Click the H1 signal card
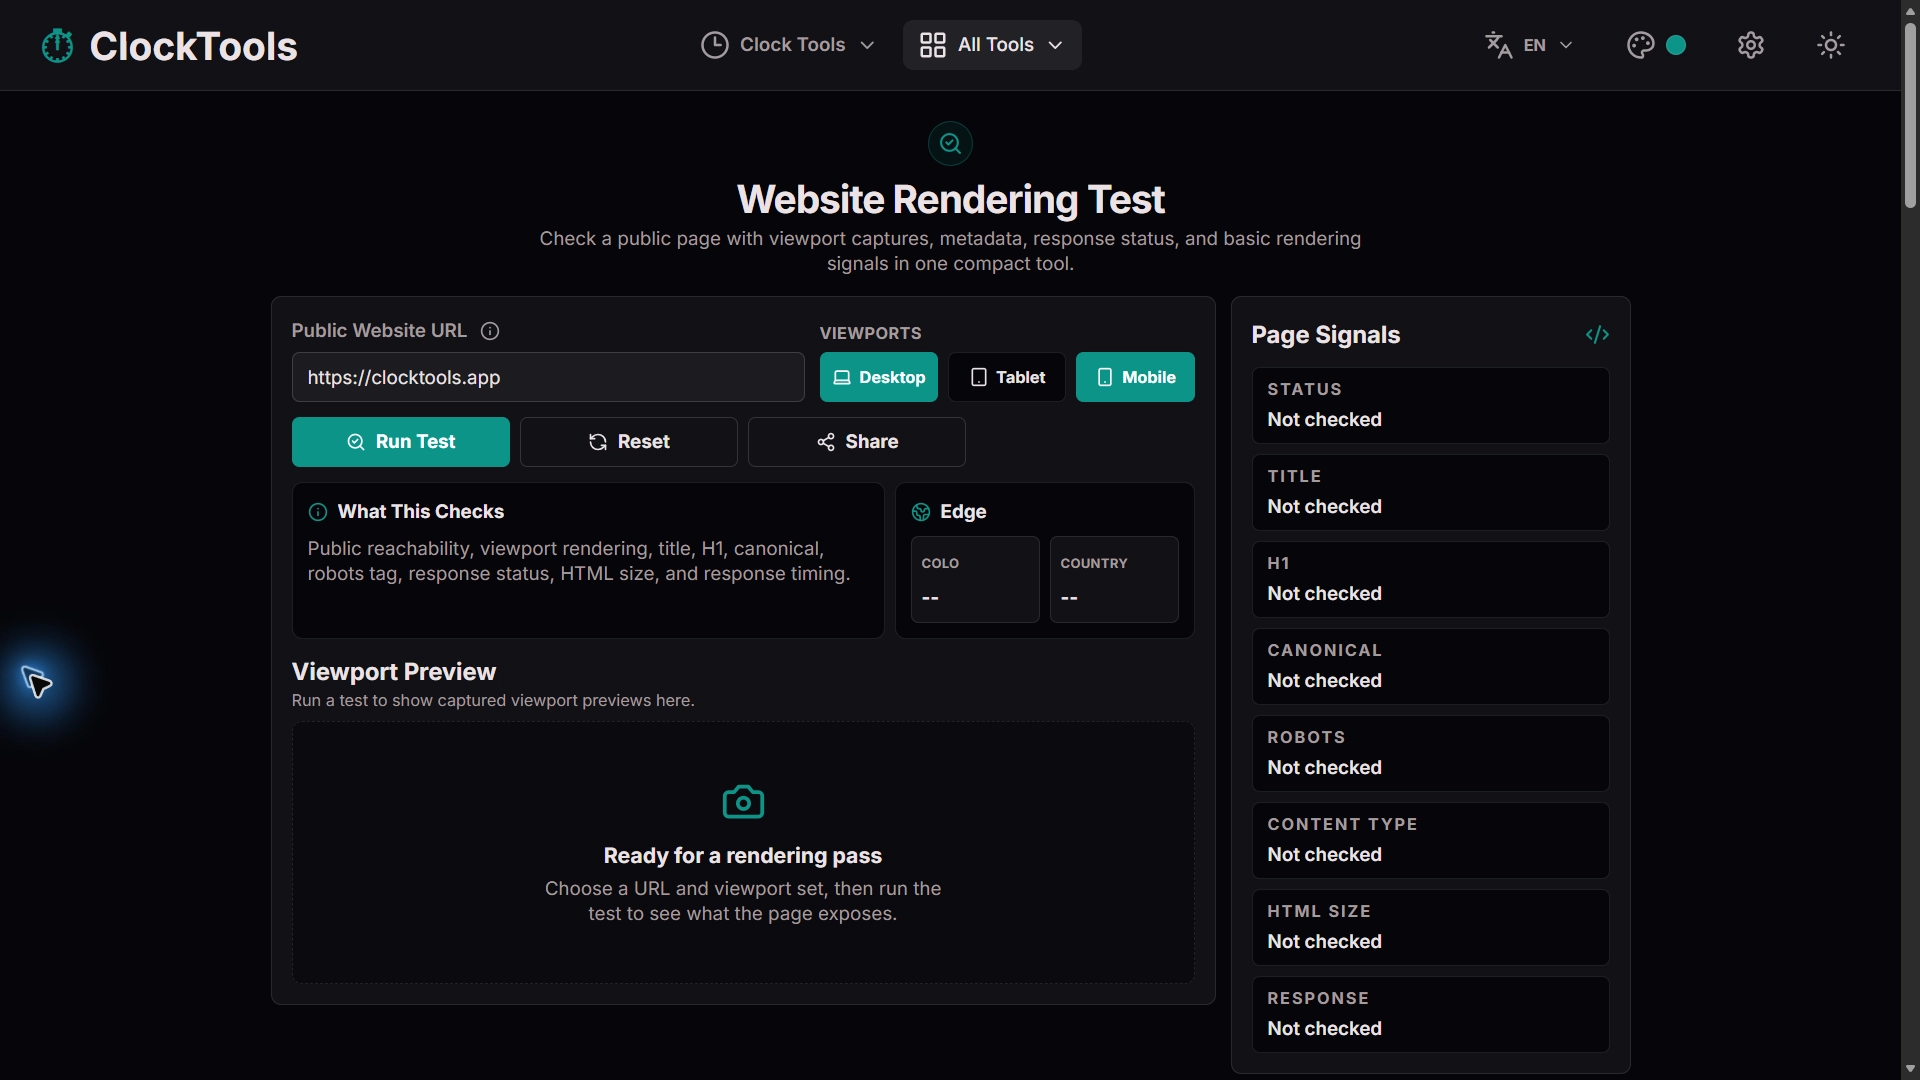The image size is (1920, 1080). tap(1430, 579)
